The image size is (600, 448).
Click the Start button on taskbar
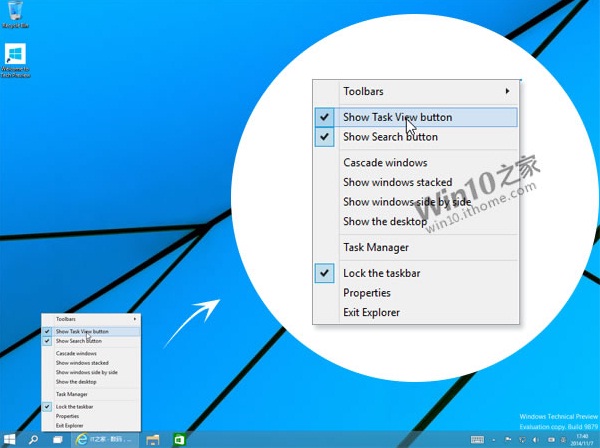9,440
